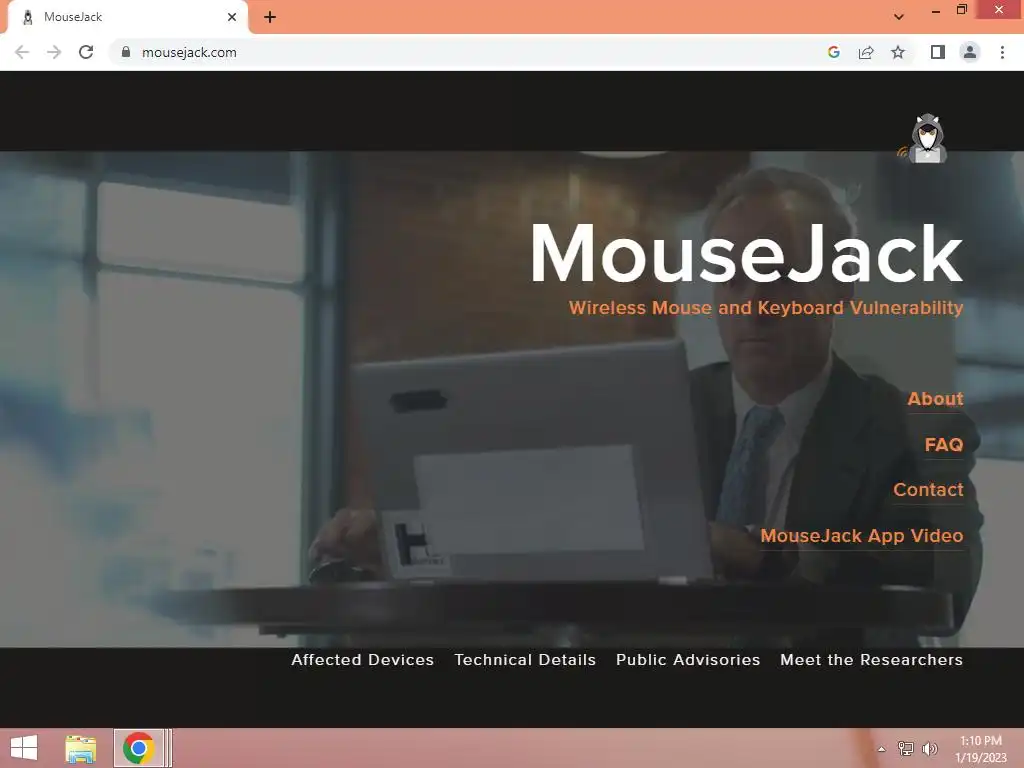
Task: Open the Chrome three-dot menu
Action: (x=1002, y=52)
